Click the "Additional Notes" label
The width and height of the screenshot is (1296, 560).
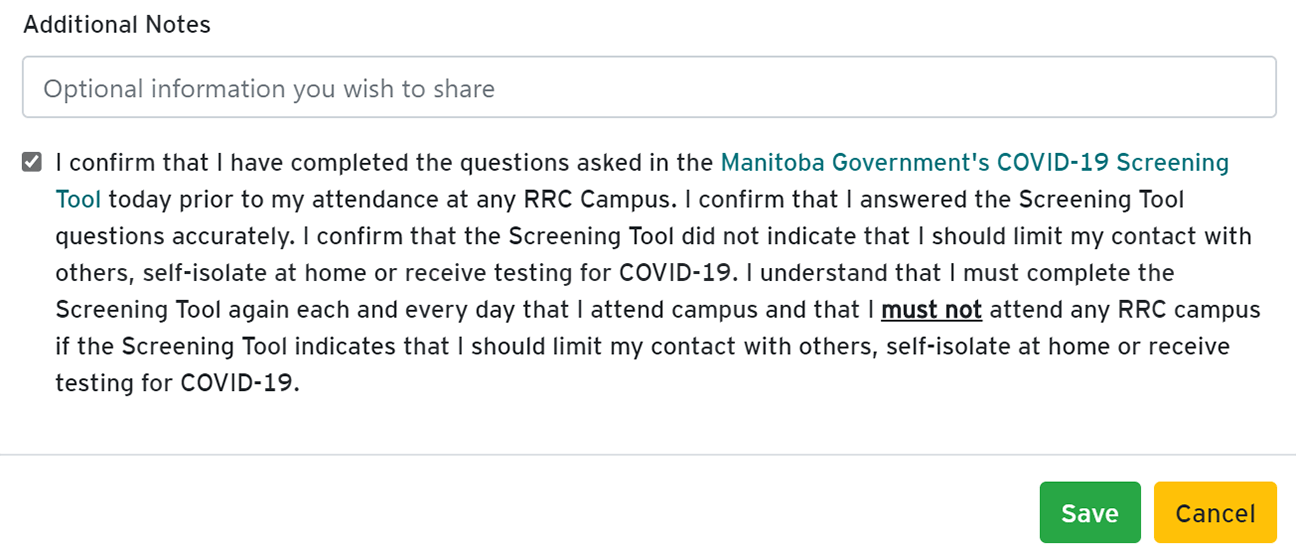117,25
